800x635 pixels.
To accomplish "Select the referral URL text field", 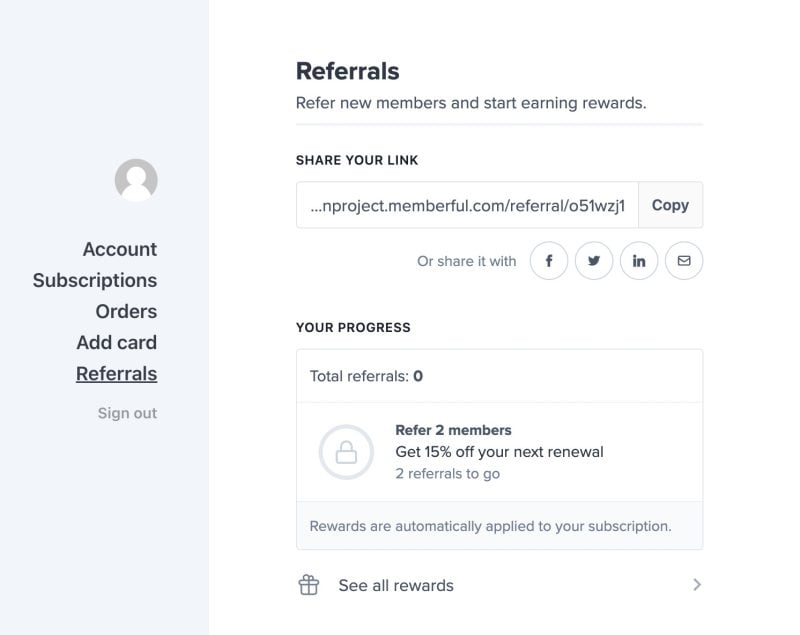I will coord(467,205).
